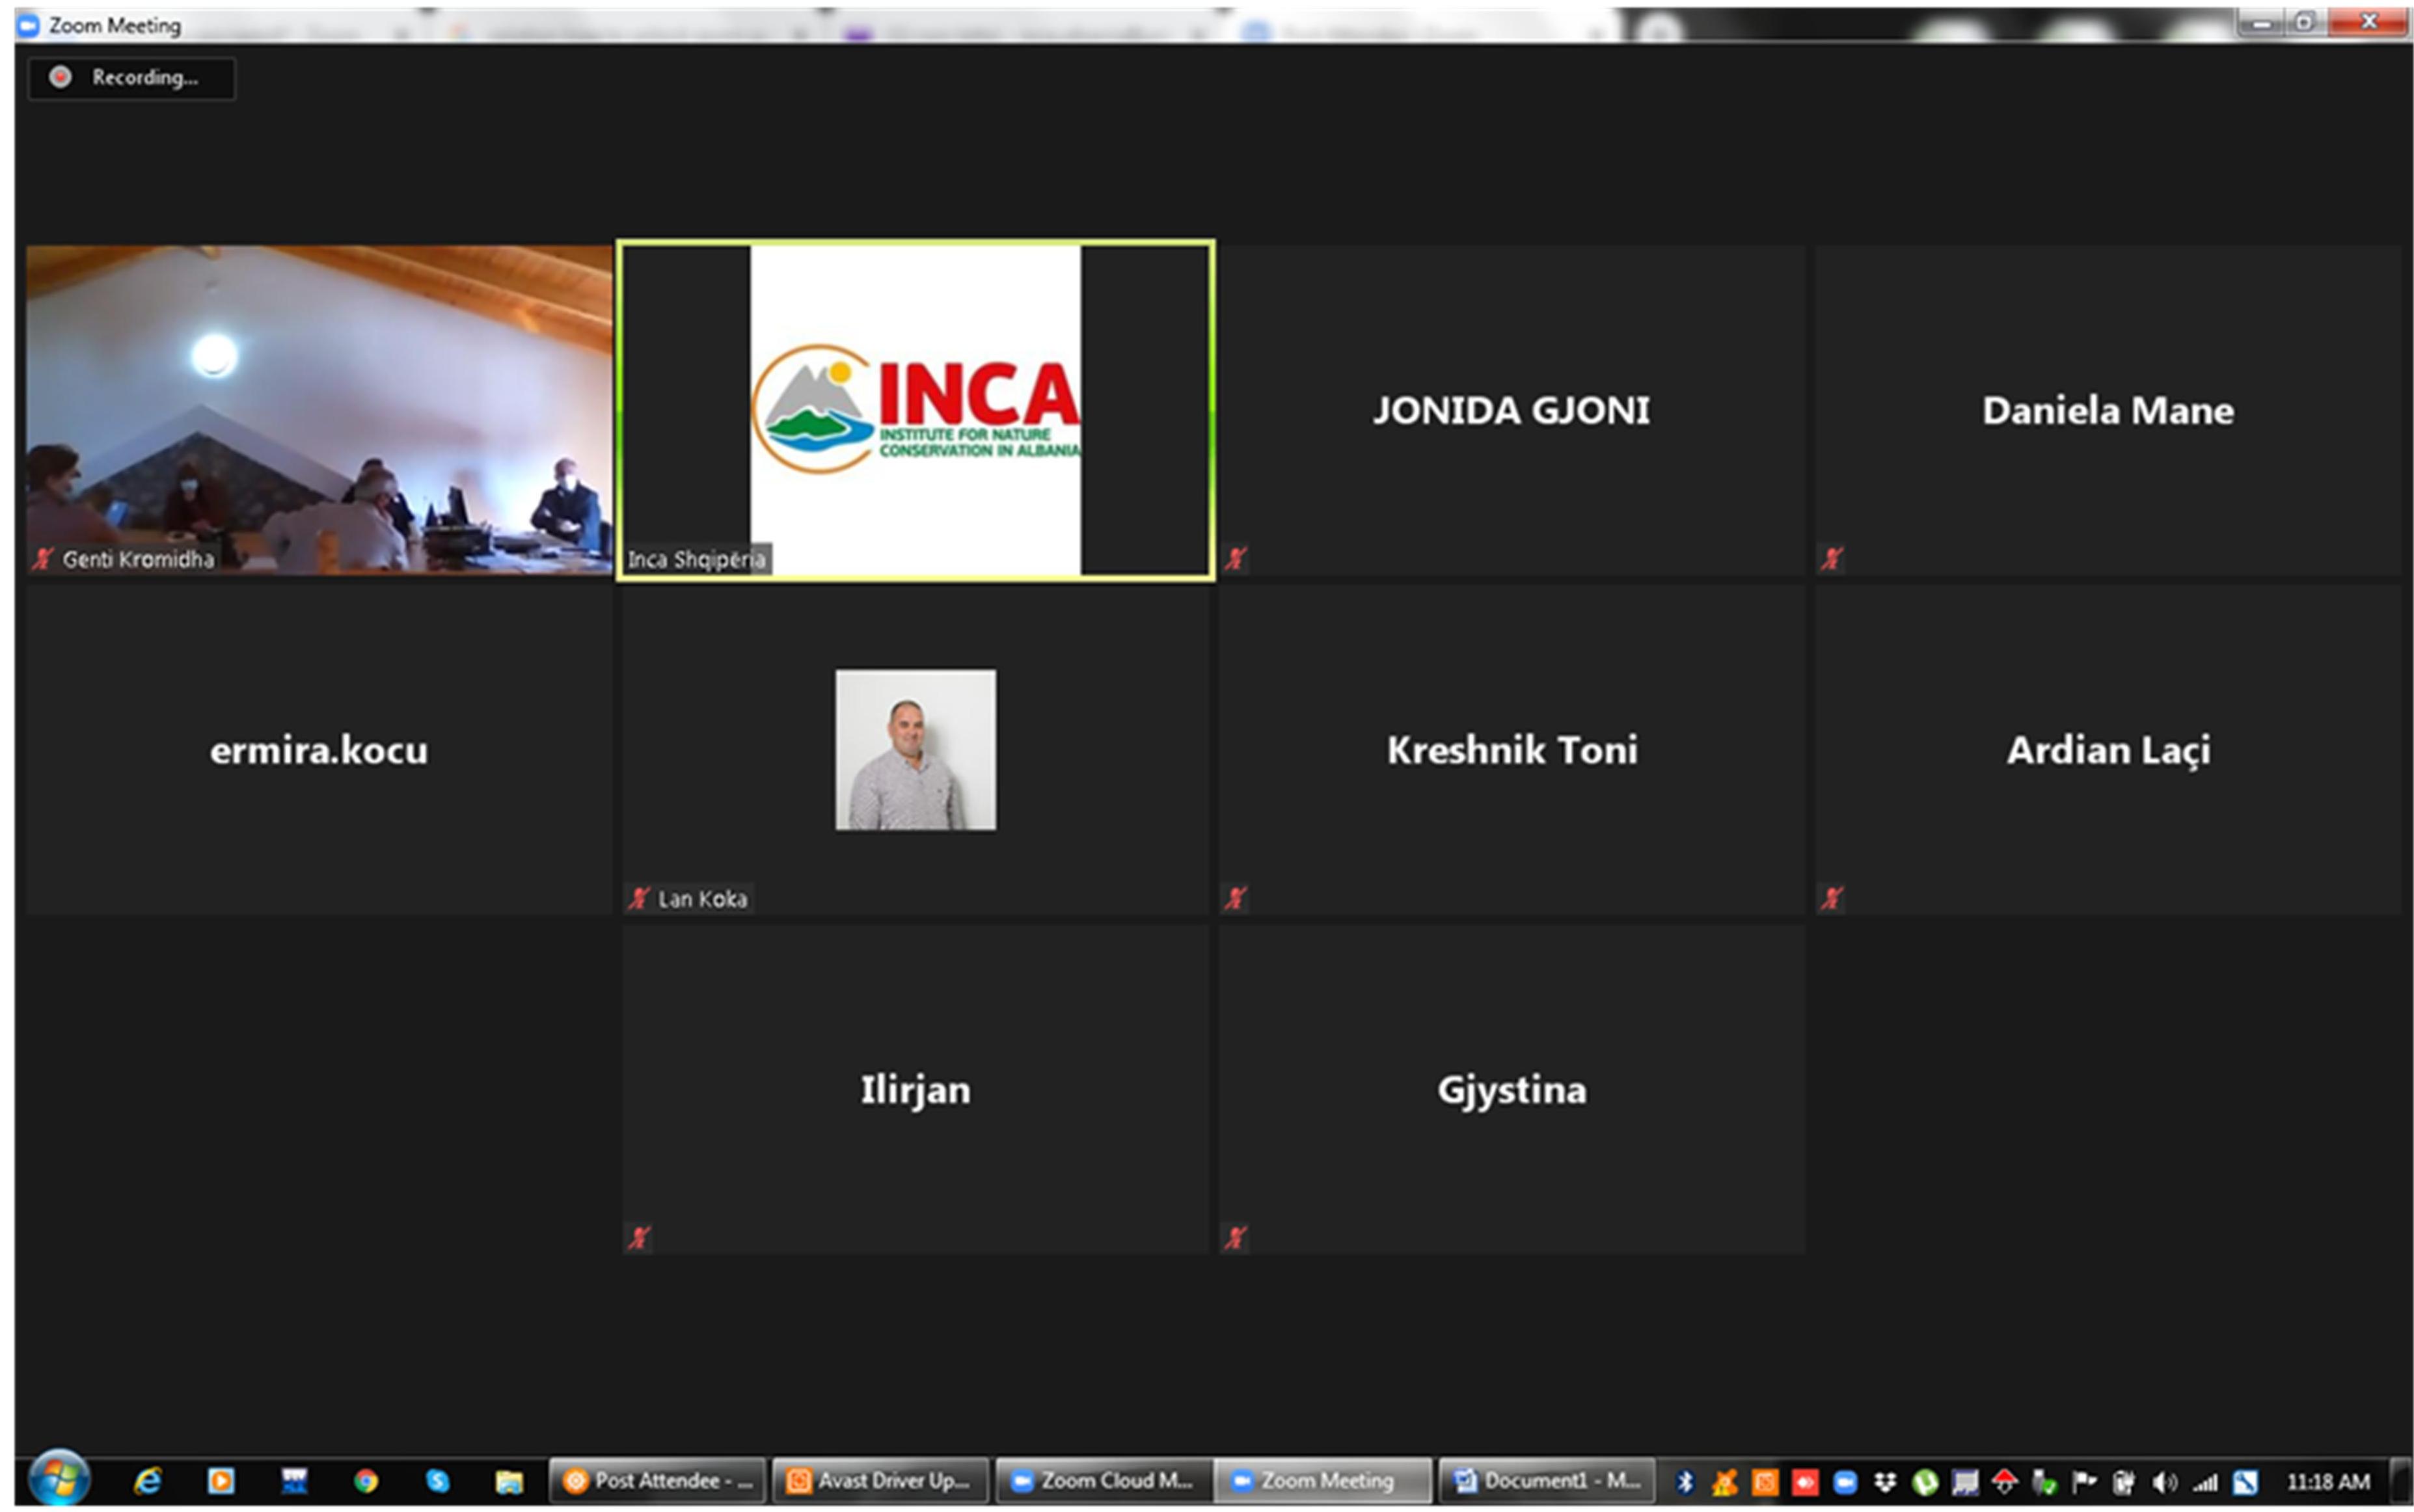Switch to the Zoom Meeting taskbar button
The height and width of the screenshot is (1512, 2414).
(1323, 1480)
